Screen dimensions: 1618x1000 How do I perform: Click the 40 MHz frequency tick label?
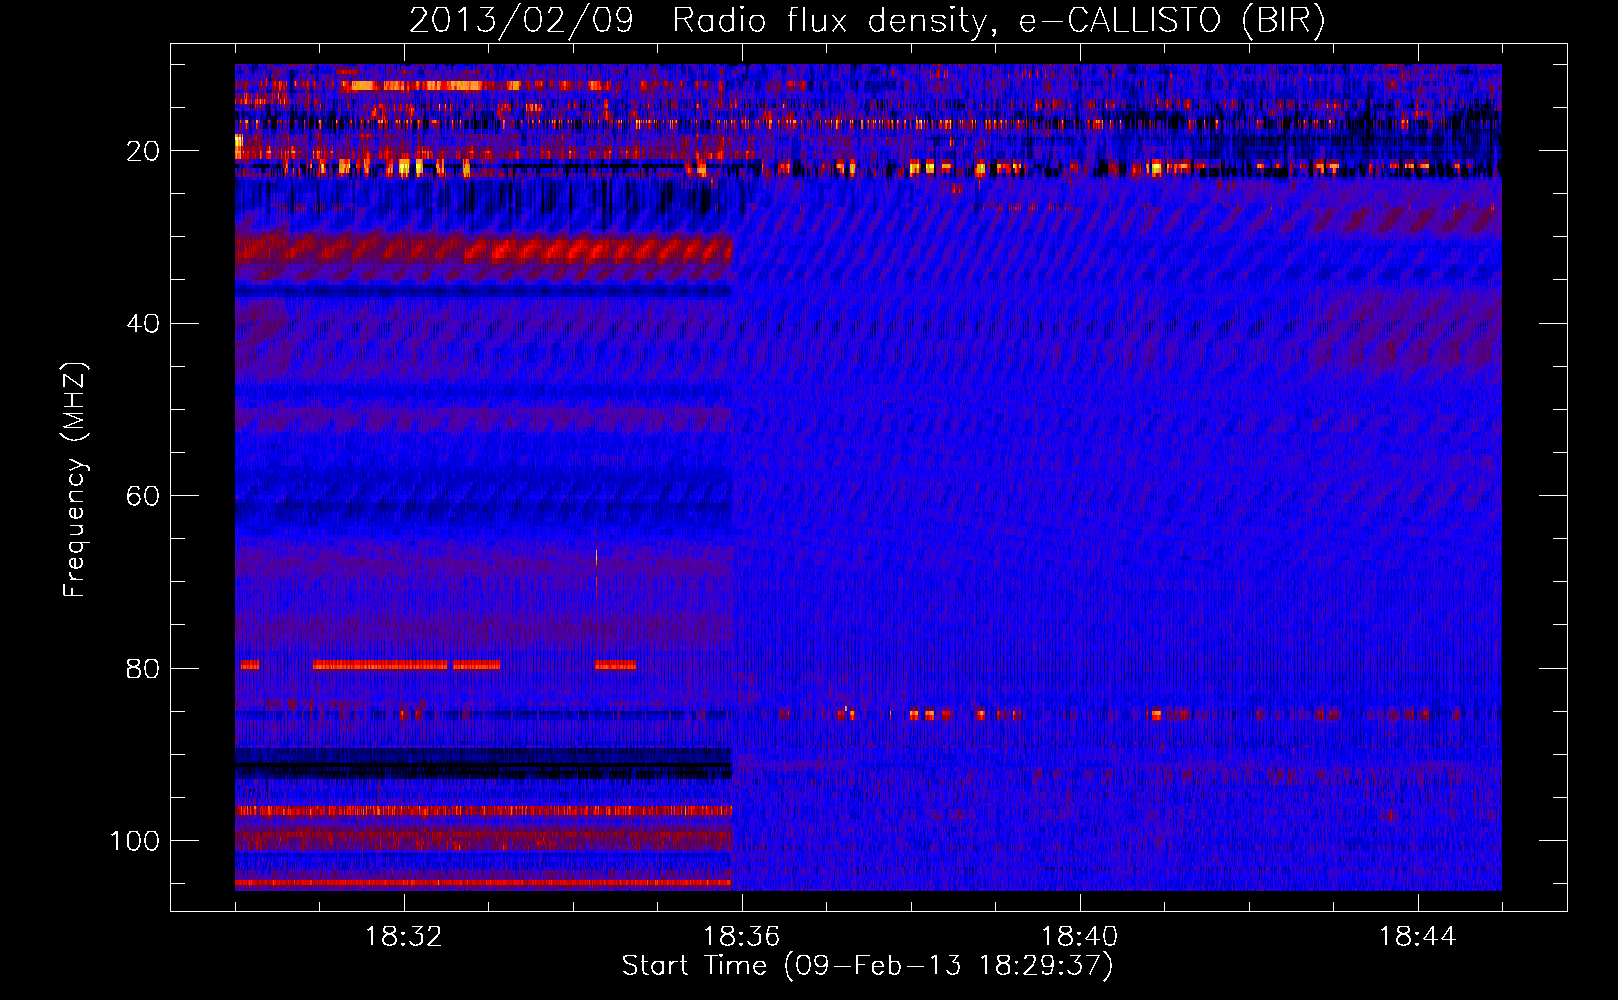click(x=143, y=323)
